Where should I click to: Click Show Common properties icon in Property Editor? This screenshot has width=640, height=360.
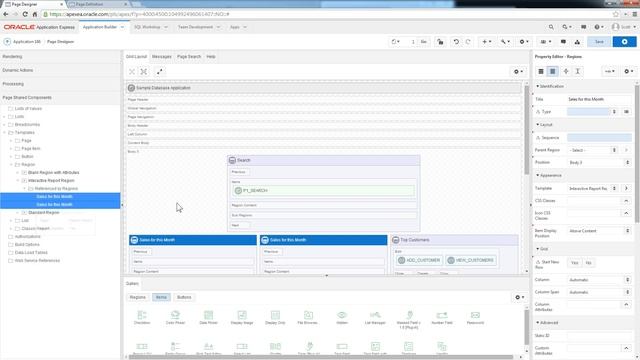(x=541, y=71)
